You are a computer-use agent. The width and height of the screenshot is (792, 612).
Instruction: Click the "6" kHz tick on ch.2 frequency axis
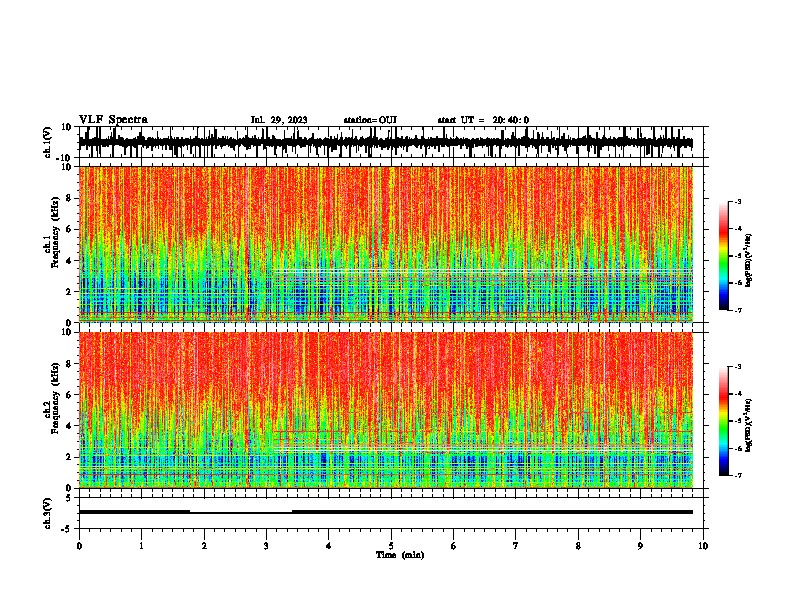tap(69, 395)
